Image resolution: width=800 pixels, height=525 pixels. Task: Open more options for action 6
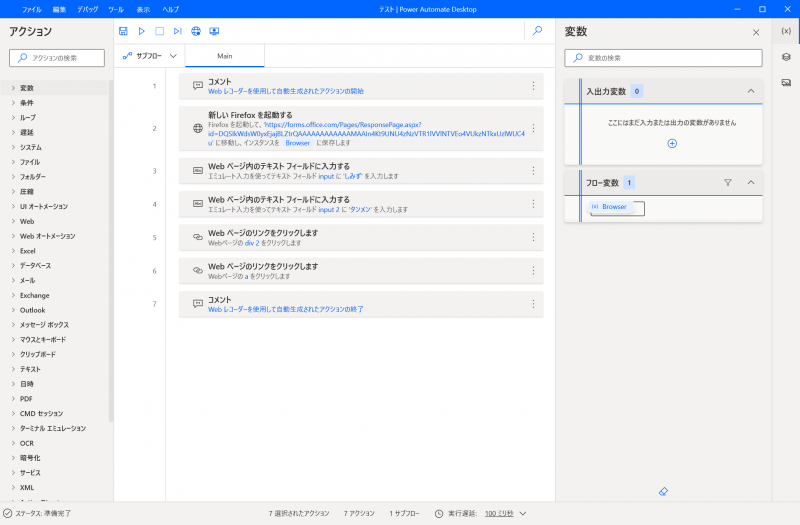pyautogui.click(x=533, y=270)
